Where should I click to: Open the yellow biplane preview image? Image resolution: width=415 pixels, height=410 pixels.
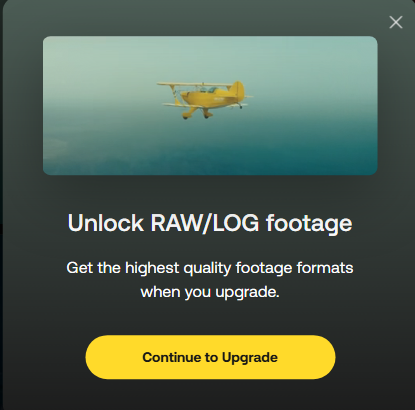tap(210, 105)
